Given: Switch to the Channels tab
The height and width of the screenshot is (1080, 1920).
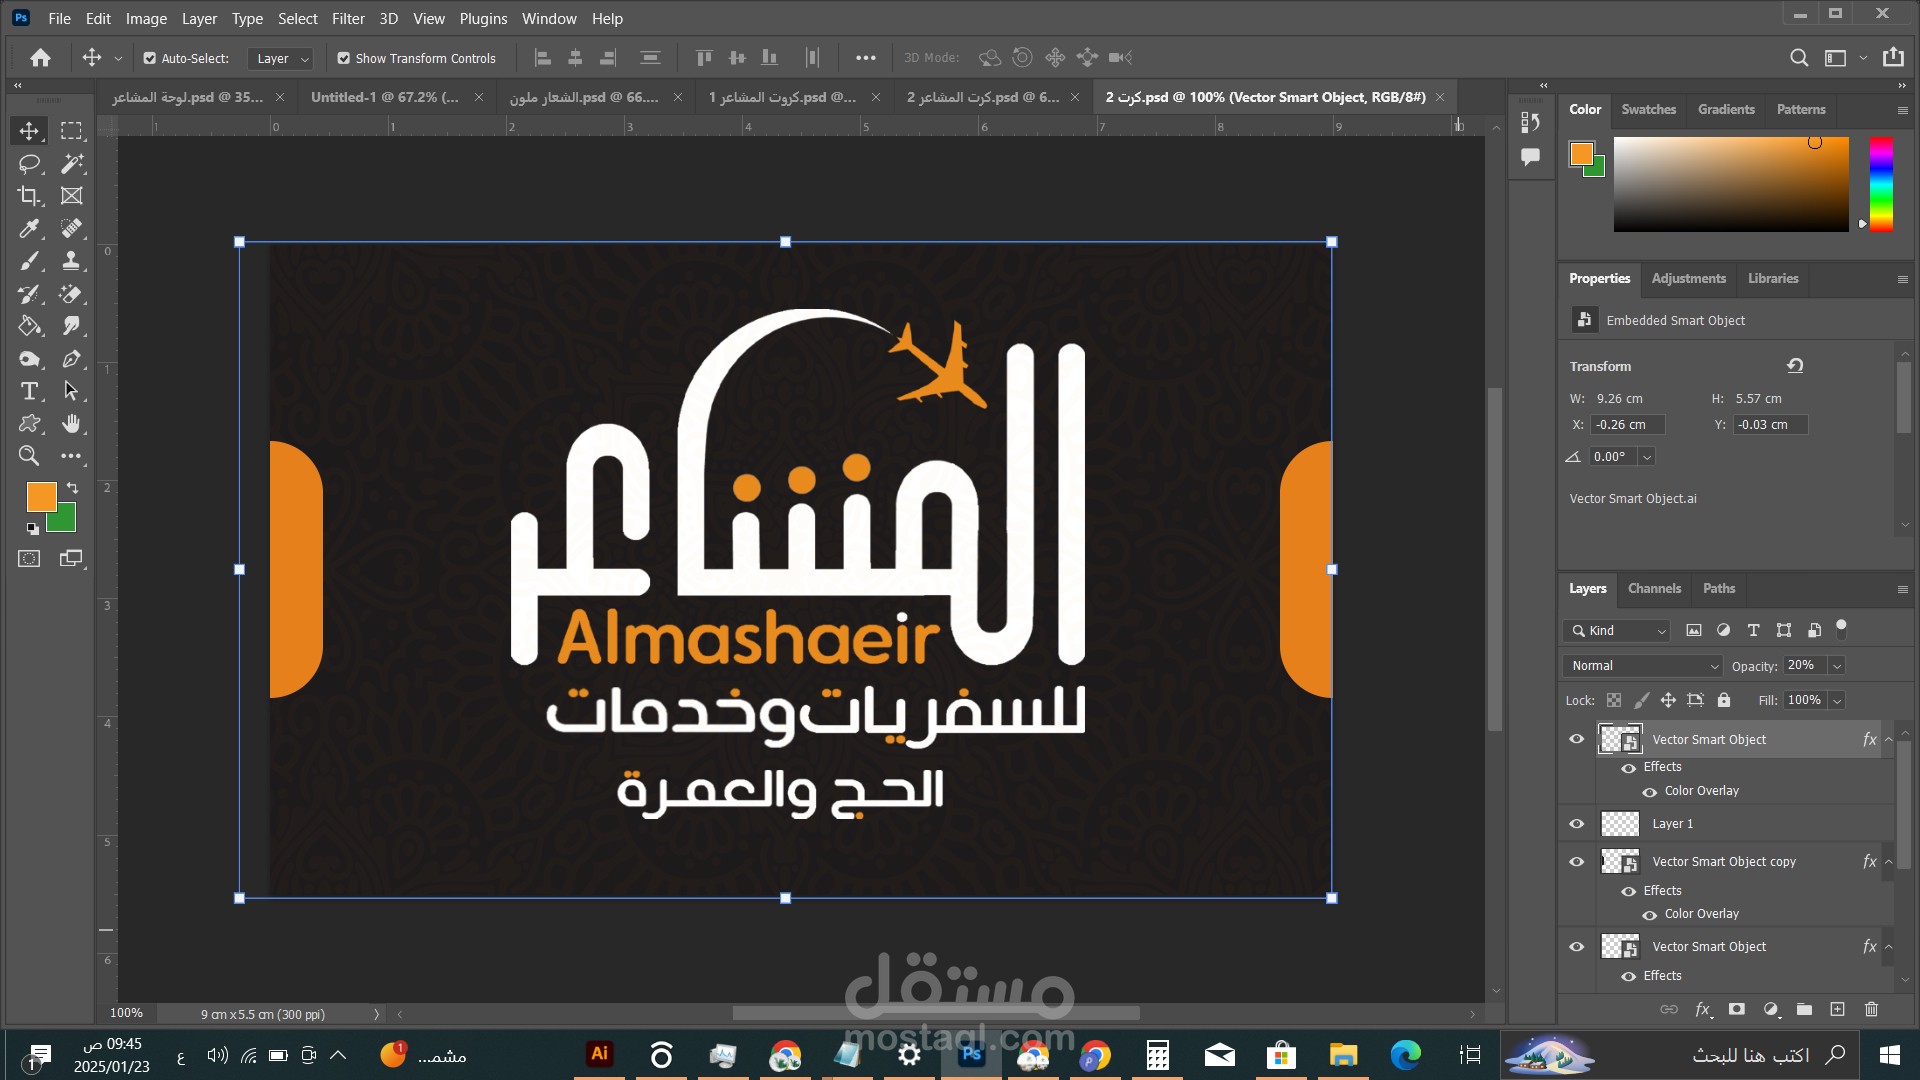Looking at the screenshot, I should point(1654,588).
